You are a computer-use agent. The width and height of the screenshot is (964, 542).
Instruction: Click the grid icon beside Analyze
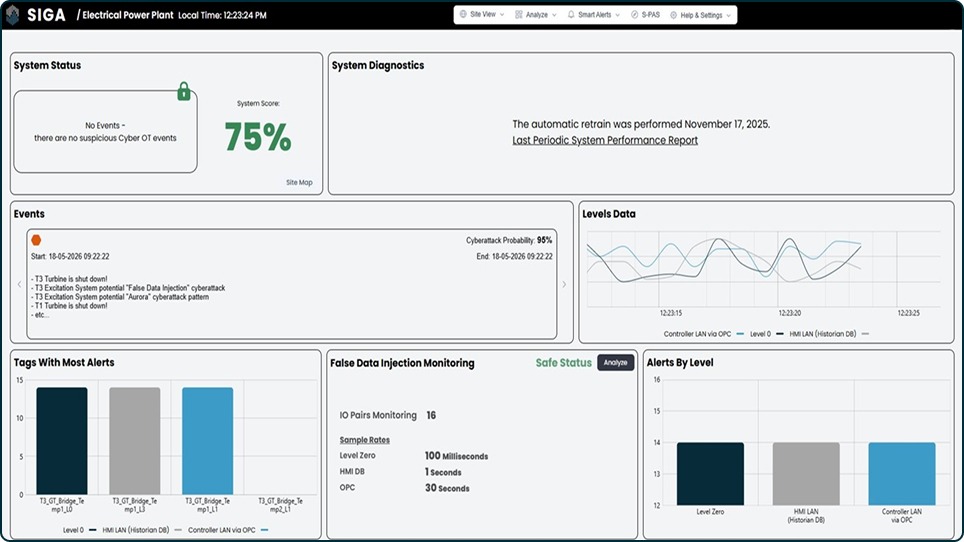(519, 15)
